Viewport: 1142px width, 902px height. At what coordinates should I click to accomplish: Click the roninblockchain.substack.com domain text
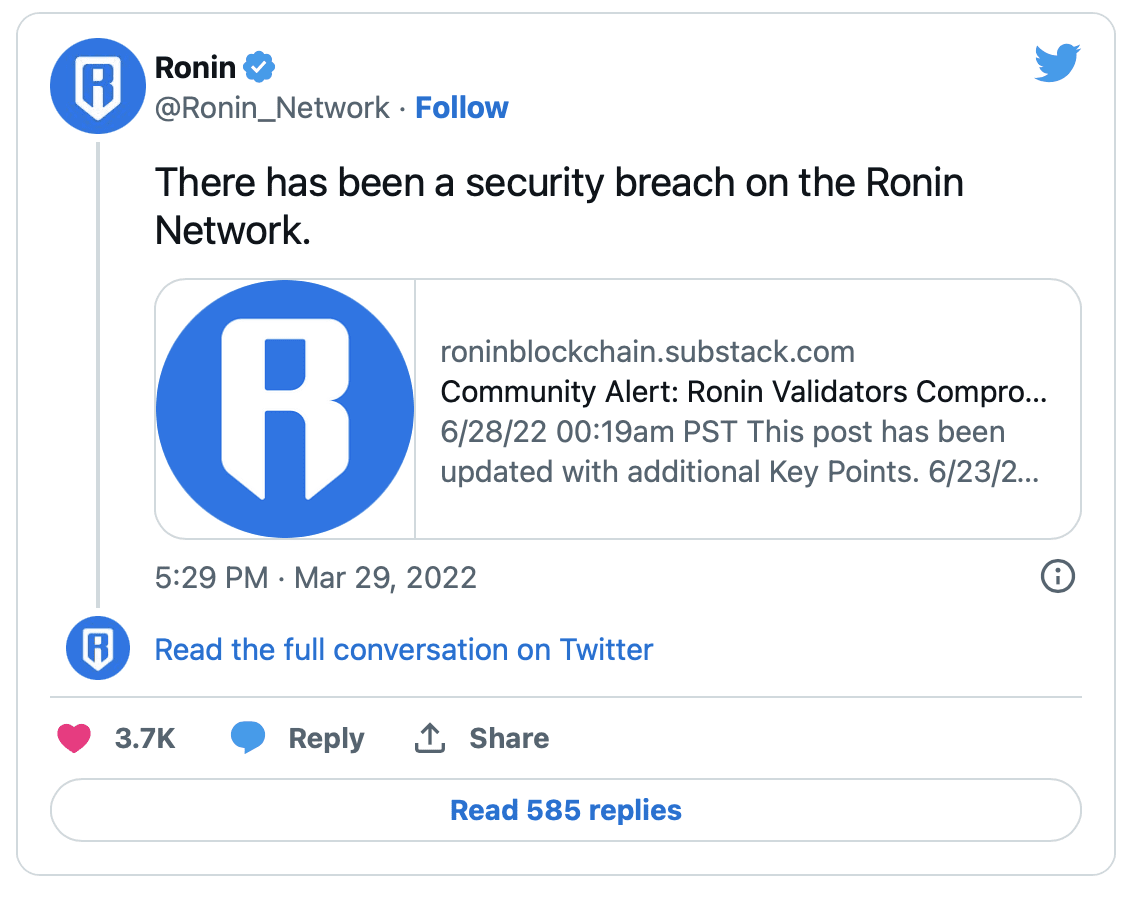click(647, 352)
